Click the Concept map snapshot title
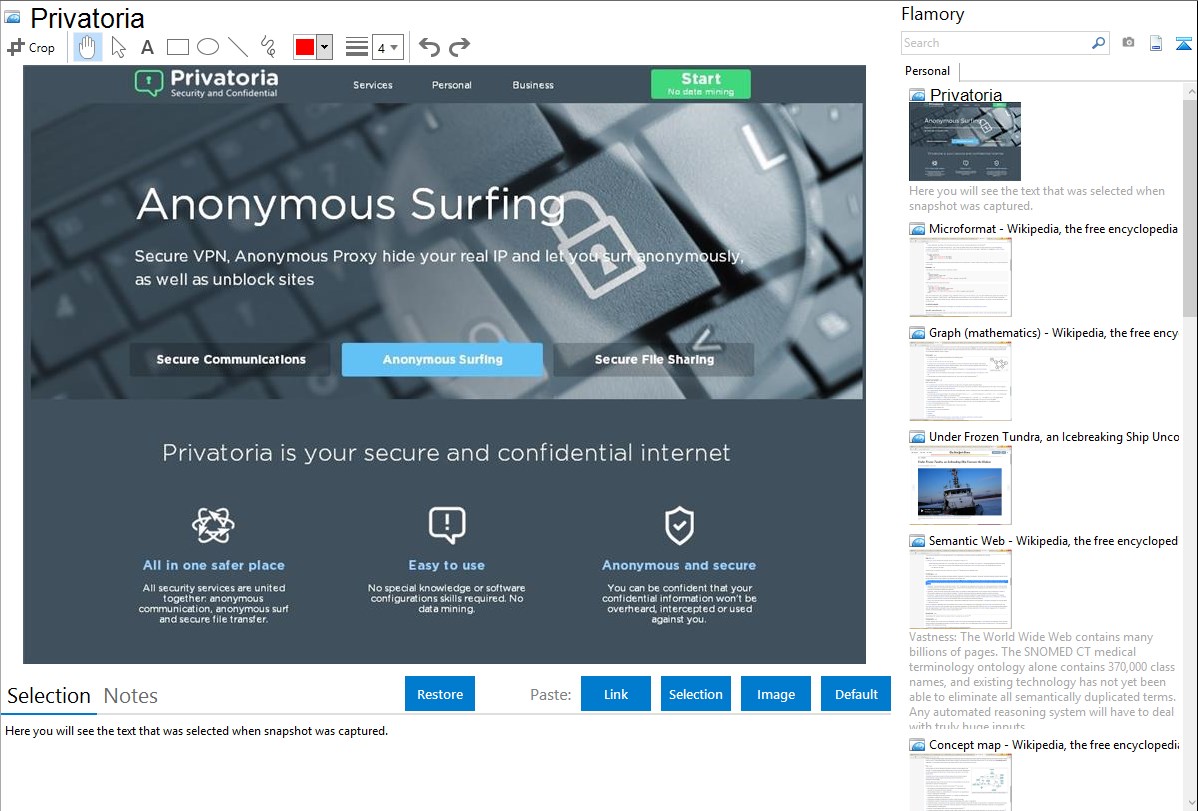The height and width of the screenshot is (811, 1198). click(1054, 744)
